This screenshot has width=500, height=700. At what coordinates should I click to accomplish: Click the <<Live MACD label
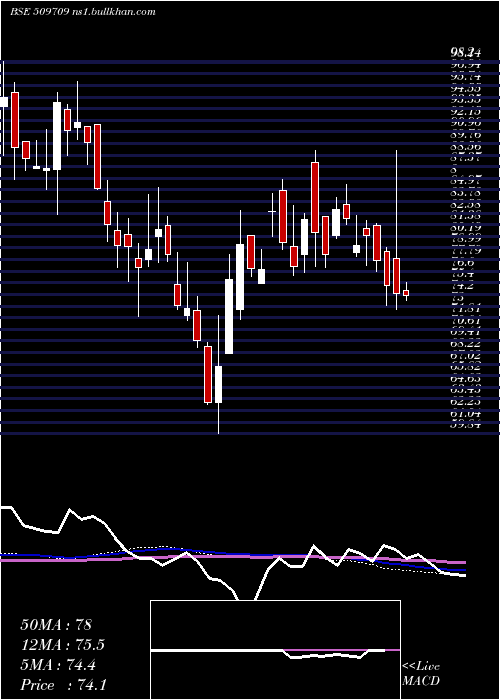click(421, 674)
